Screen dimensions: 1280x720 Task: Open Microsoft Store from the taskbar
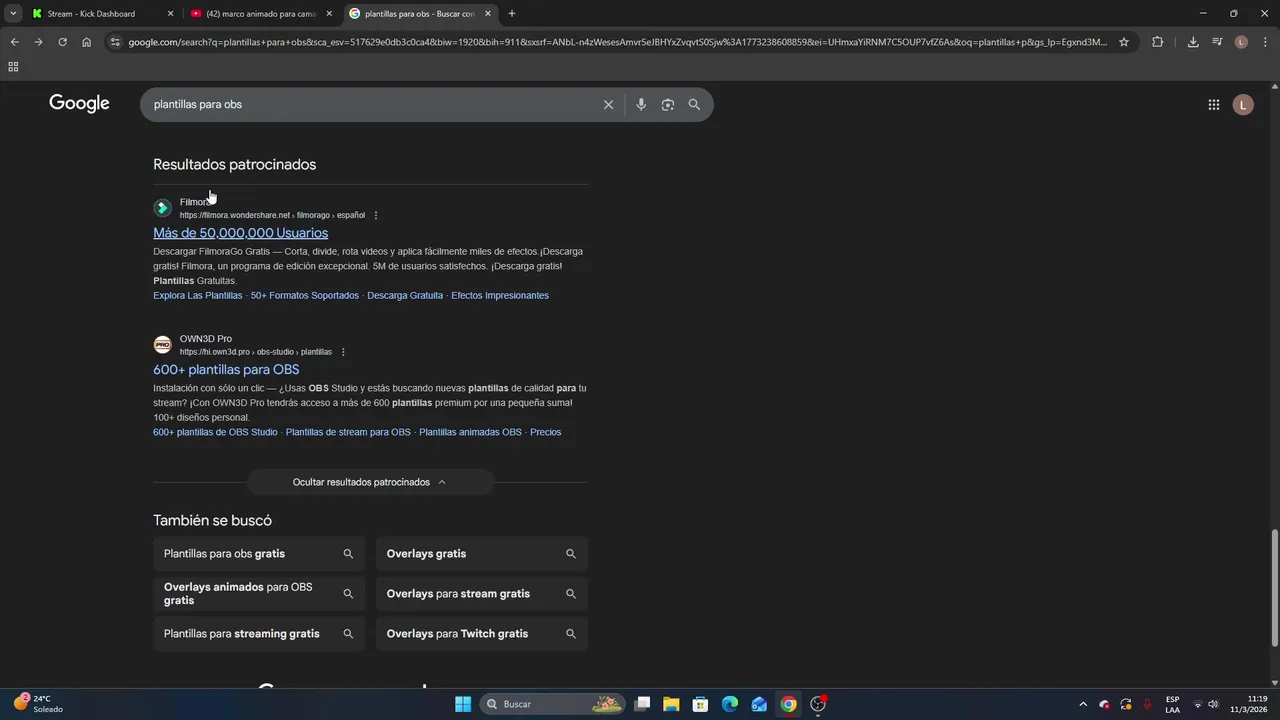tap(701, 704)
